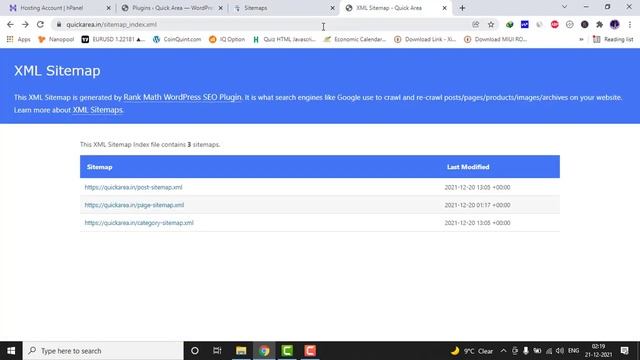Go back to previous page
Screen dimensions: 640x360
point(10,24)
